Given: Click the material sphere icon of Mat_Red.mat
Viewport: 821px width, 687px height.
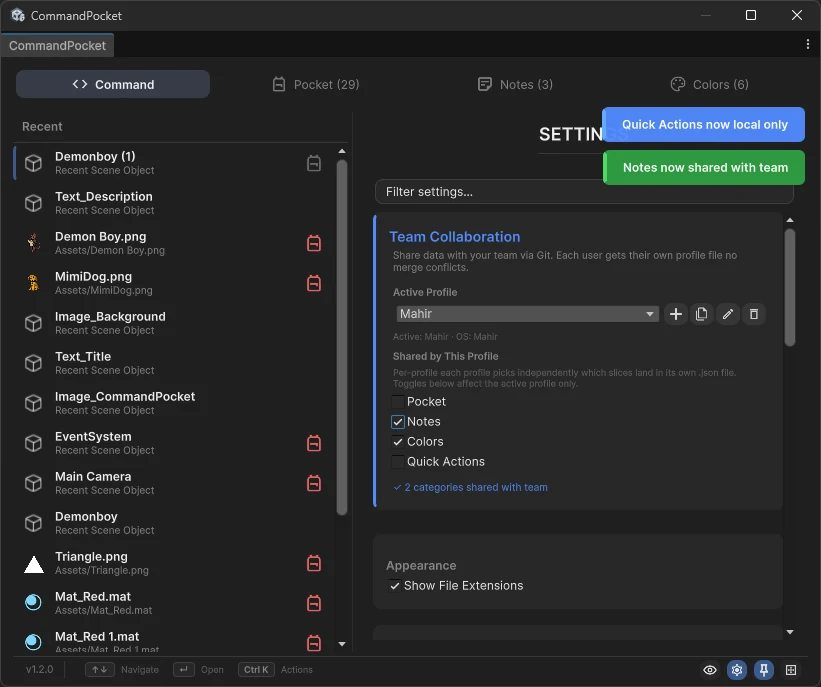Looking at the screenshot, I should (x=34, y=603).
